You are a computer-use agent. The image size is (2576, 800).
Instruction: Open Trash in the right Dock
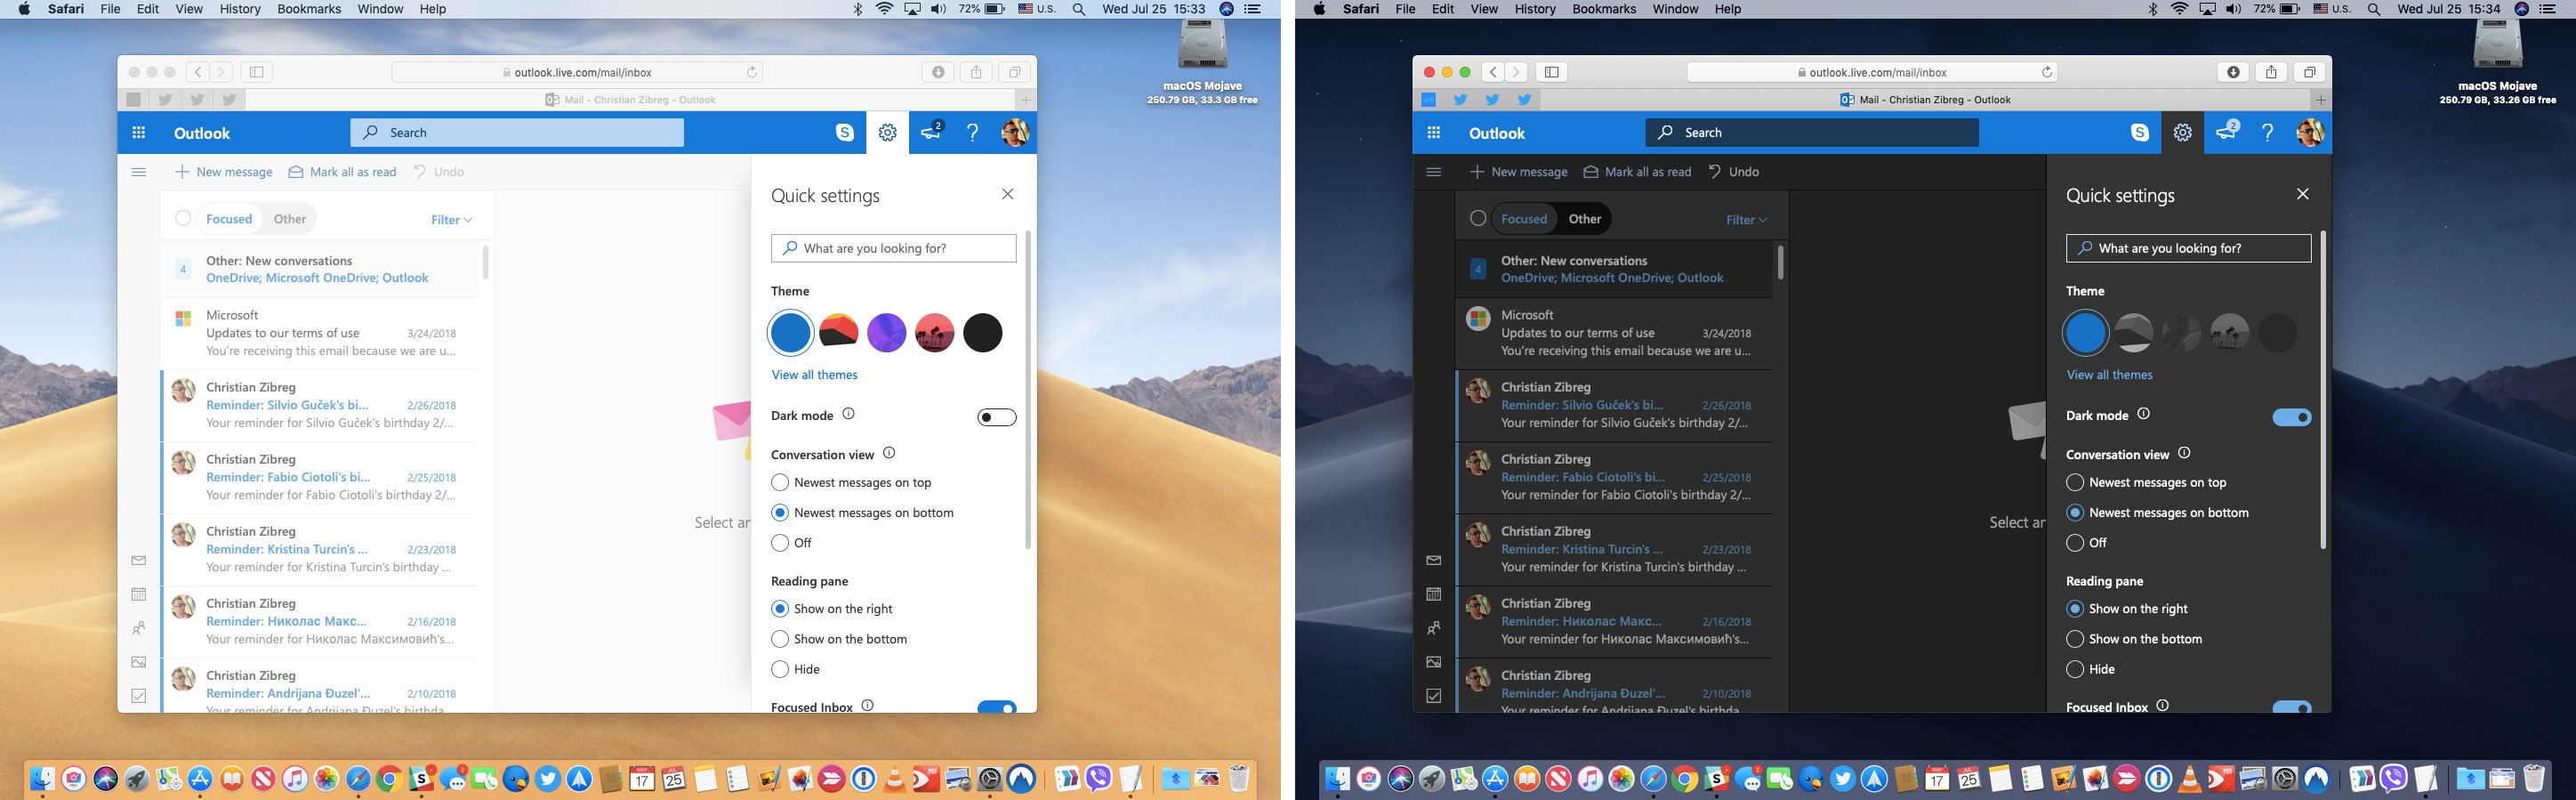pyautogui.click(x=2533, y=778)
